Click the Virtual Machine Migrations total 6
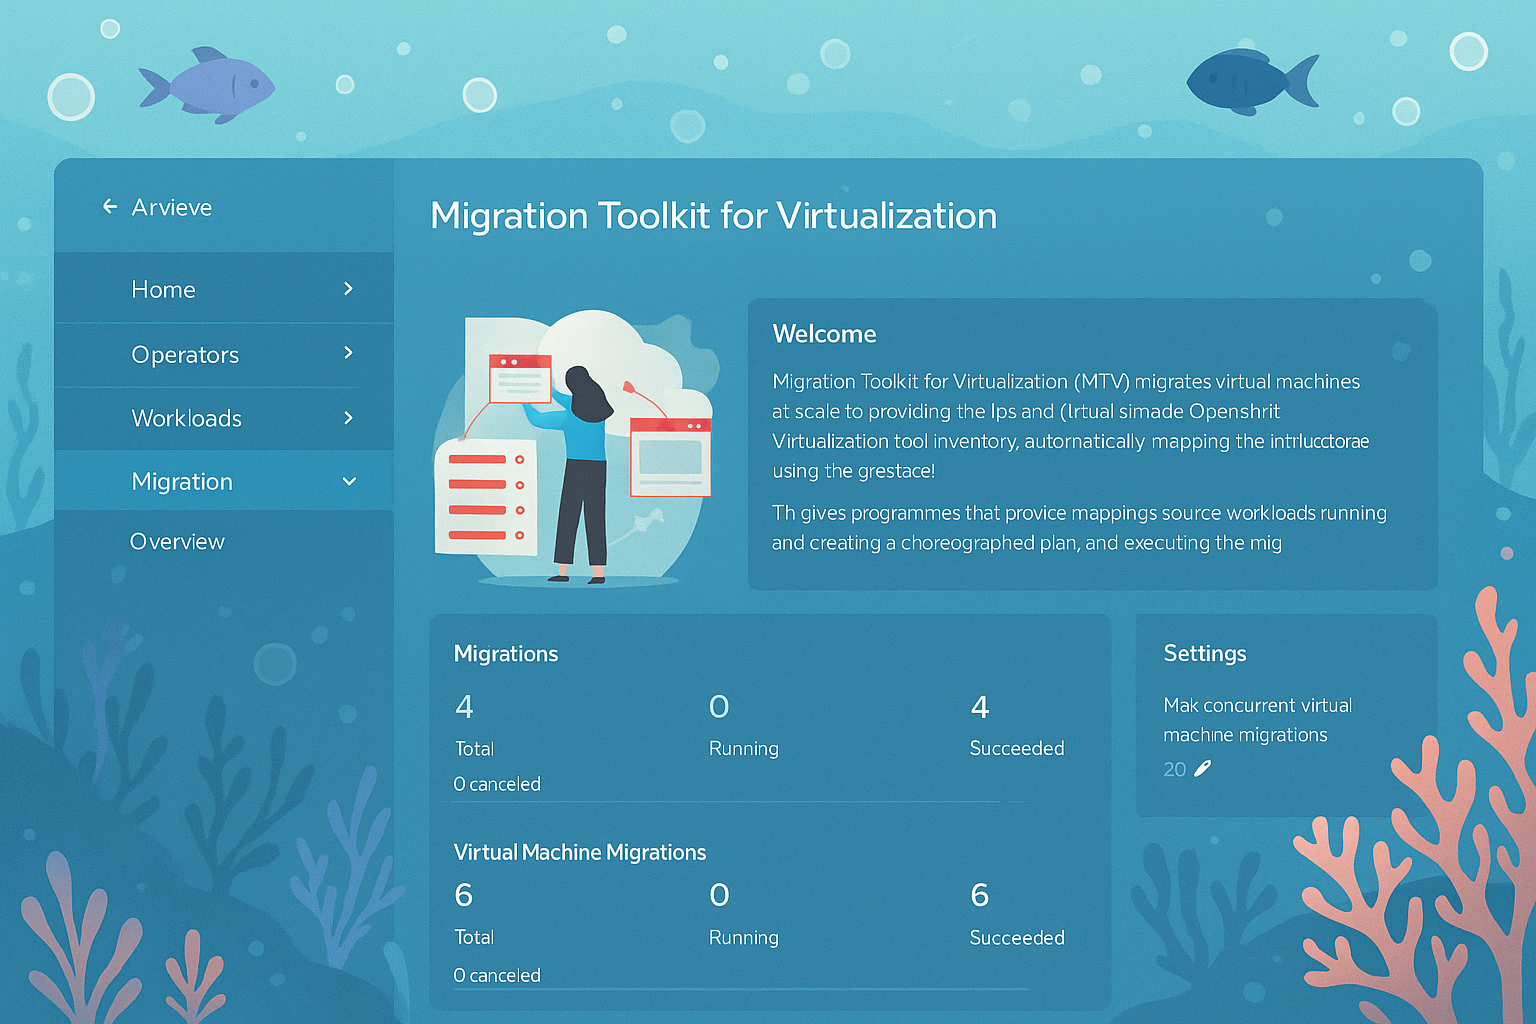 pyautogui.click(x=464, y=895)
